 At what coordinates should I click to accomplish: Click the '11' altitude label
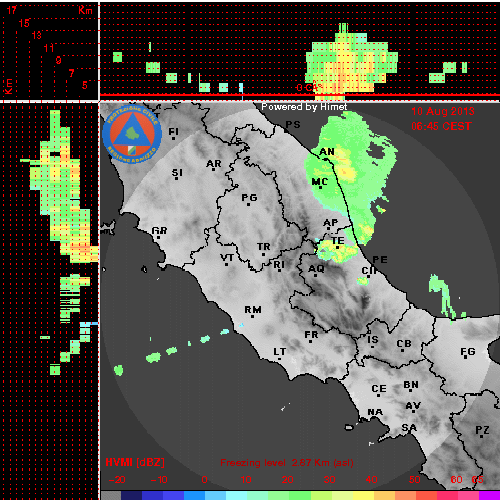(x=49, y=48)
